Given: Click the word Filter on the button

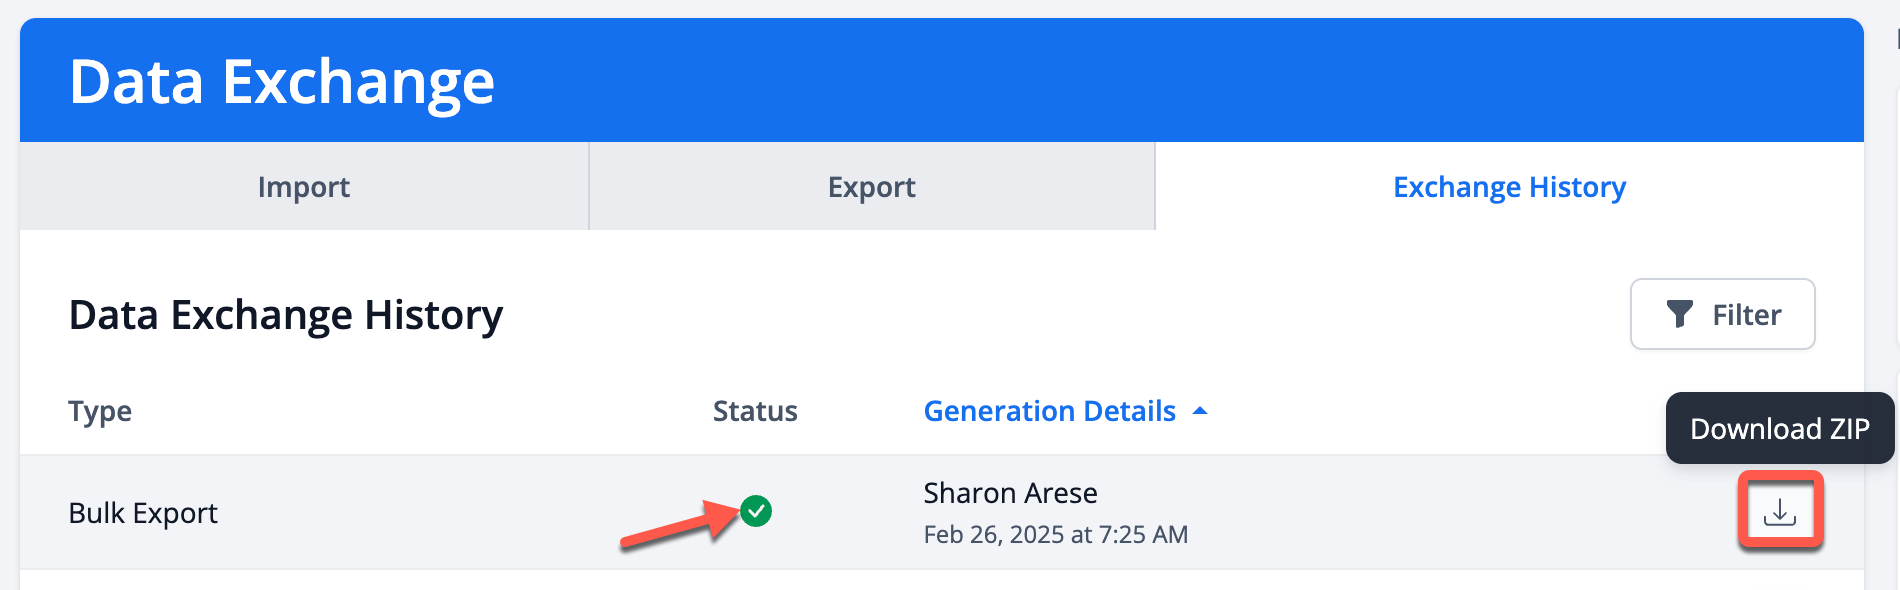Looking at the screenshot, I should pos(1747,315).
